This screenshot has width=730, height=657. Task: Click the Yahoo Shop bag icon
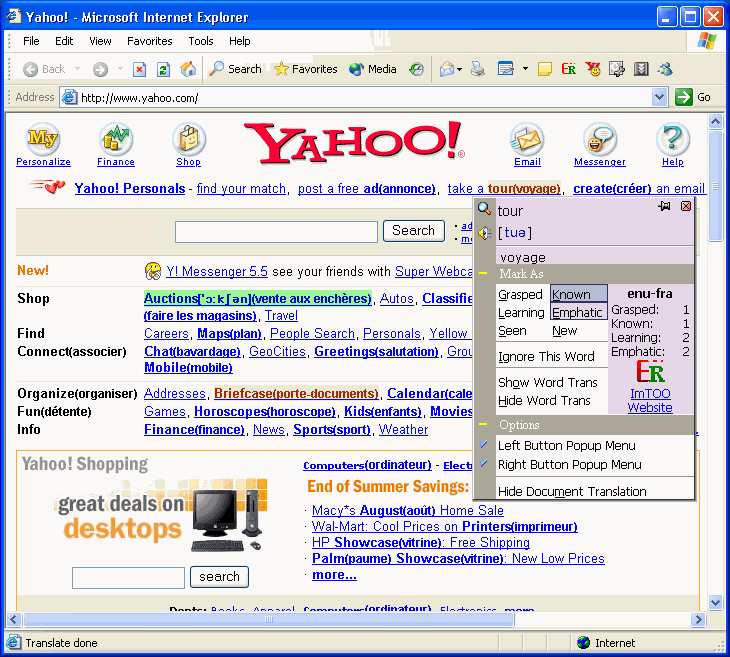click(x=189, y=139)
